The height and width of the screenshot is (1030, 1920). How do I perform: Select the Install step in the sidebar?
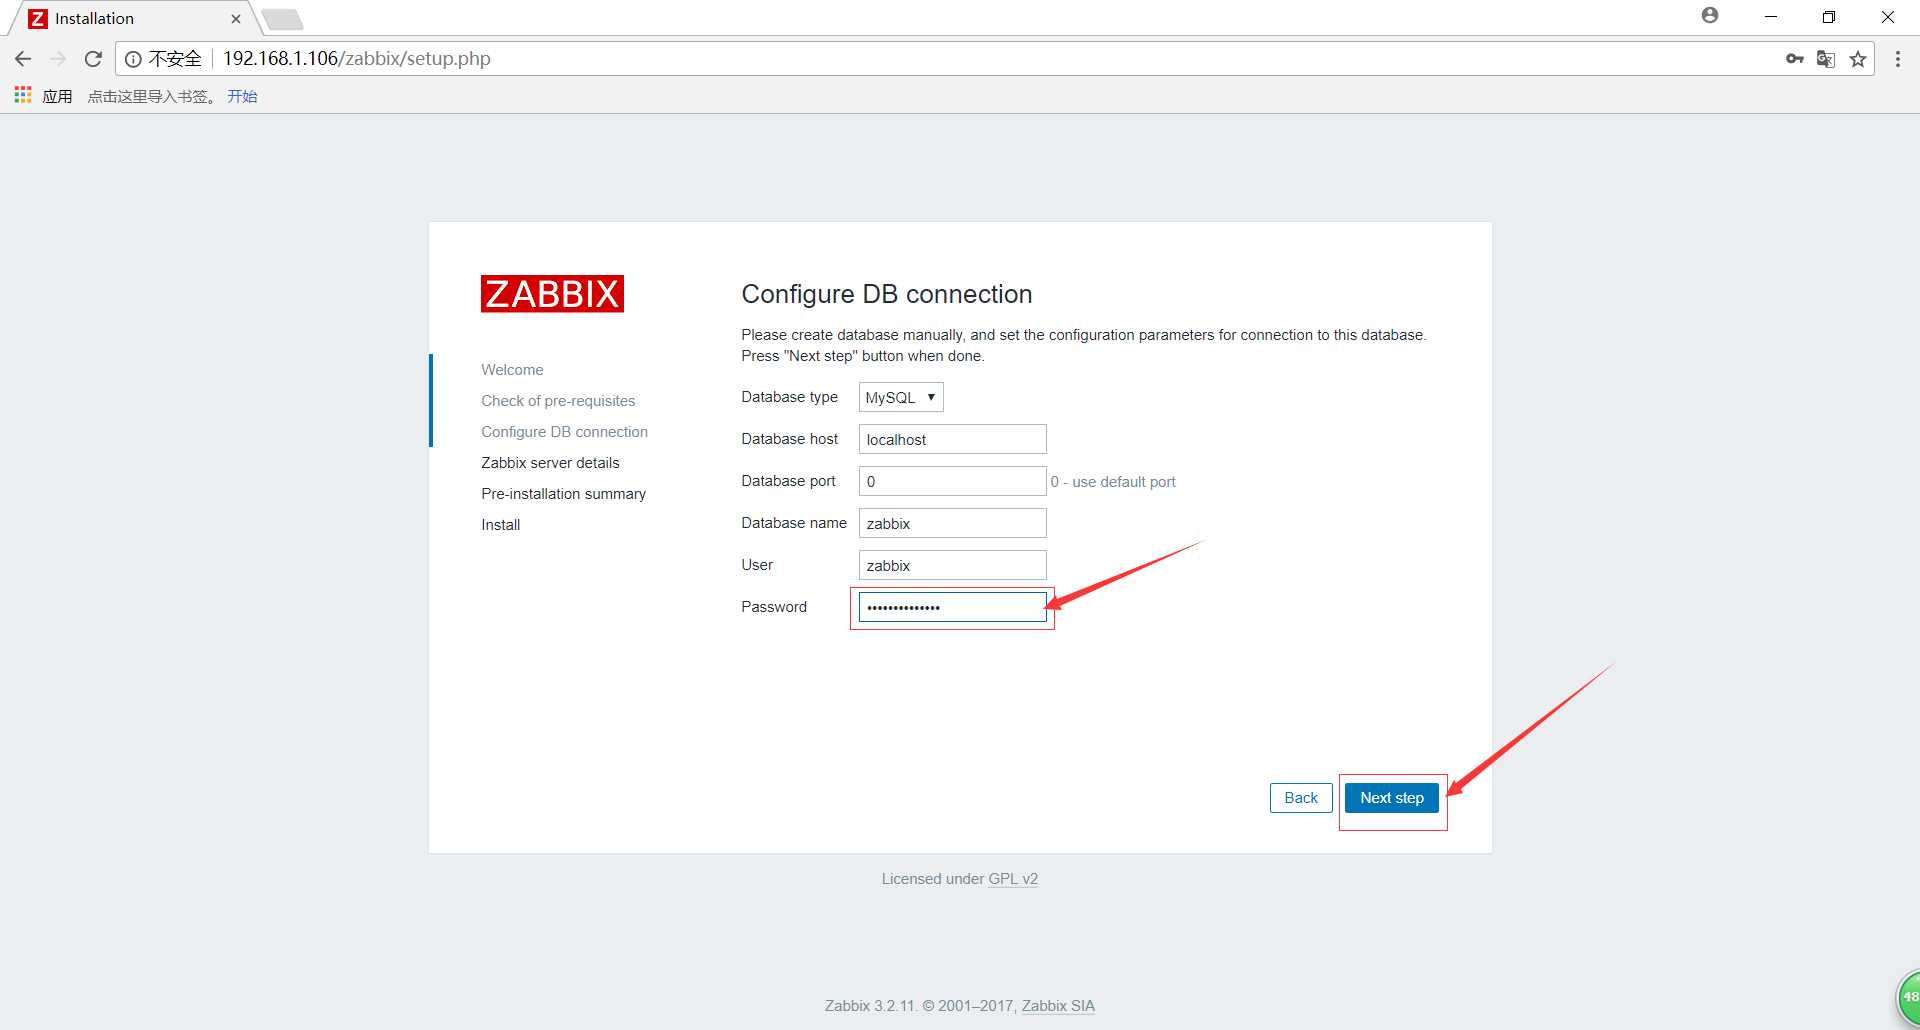point(500,525)
